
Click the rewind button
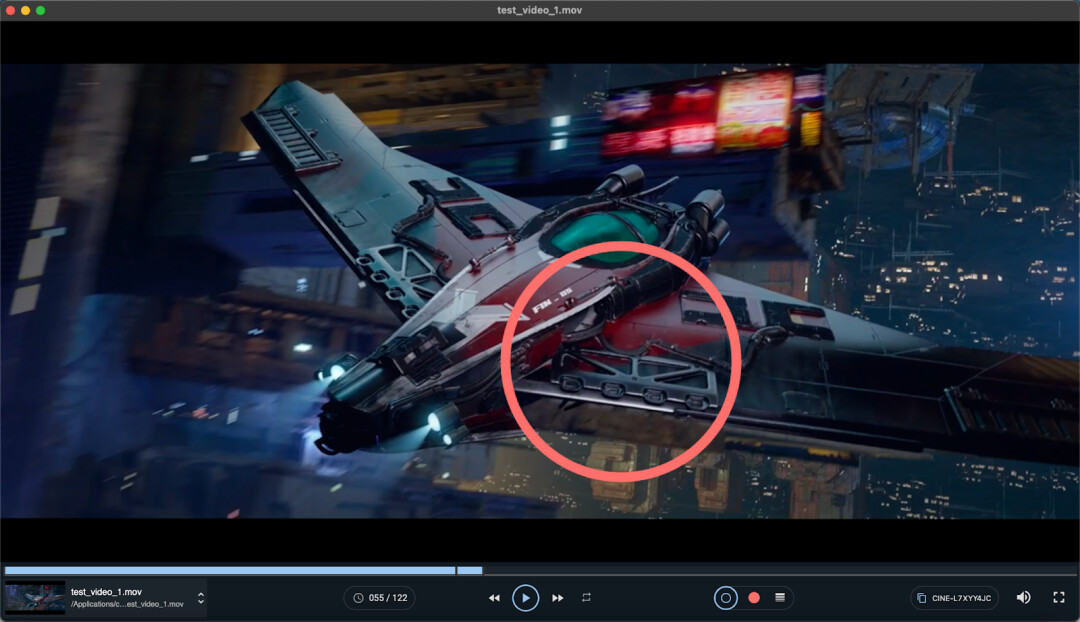coord(494,598)
